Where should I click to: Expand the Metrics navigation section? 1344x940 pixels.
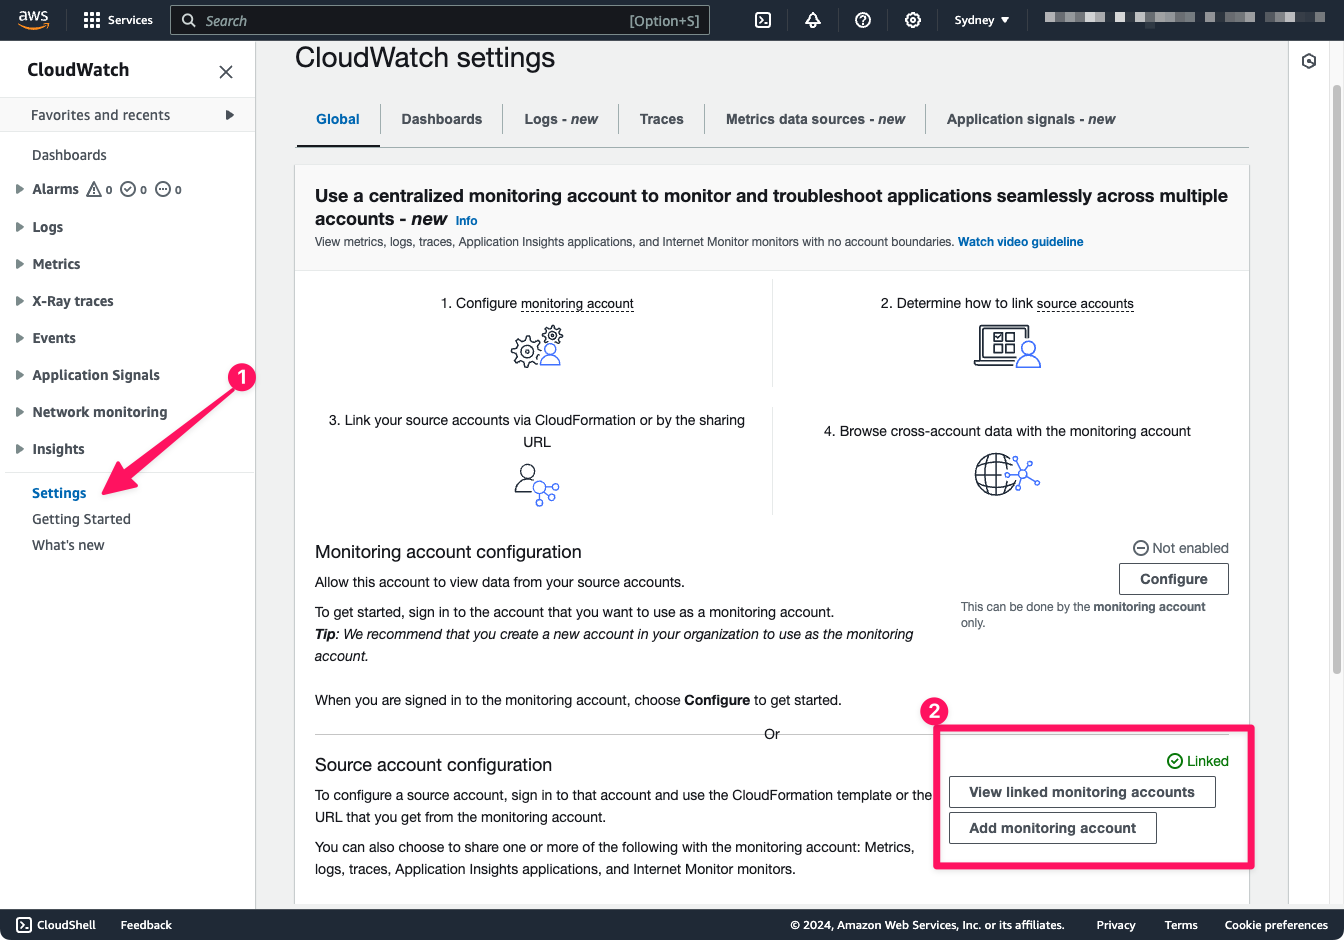[x=19, y=264]
